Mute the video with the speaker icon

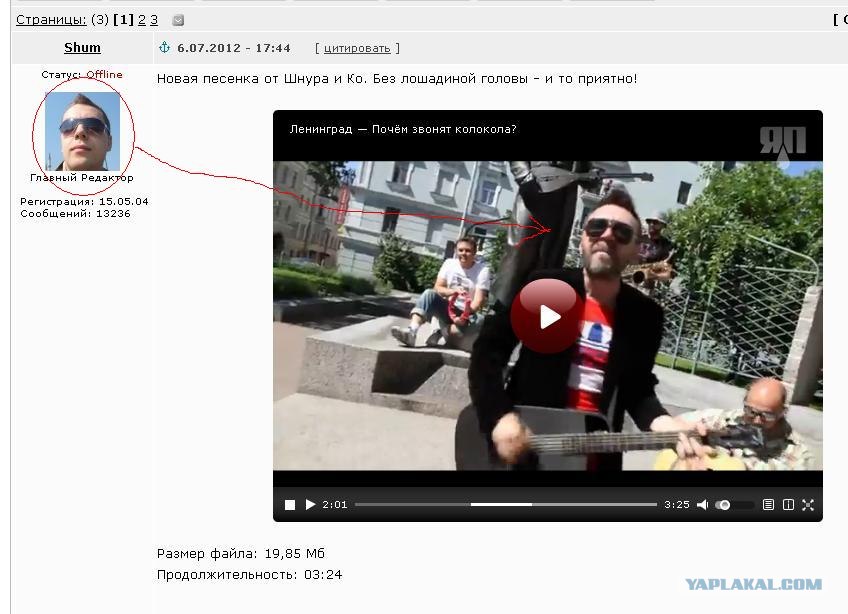click(x=702, y=505)
